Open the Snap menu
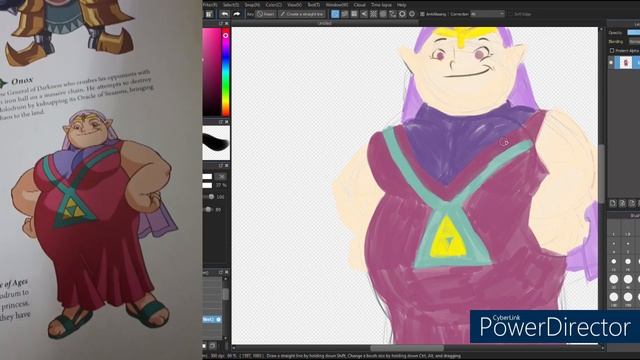640x360 pixels. click(252, 5)
